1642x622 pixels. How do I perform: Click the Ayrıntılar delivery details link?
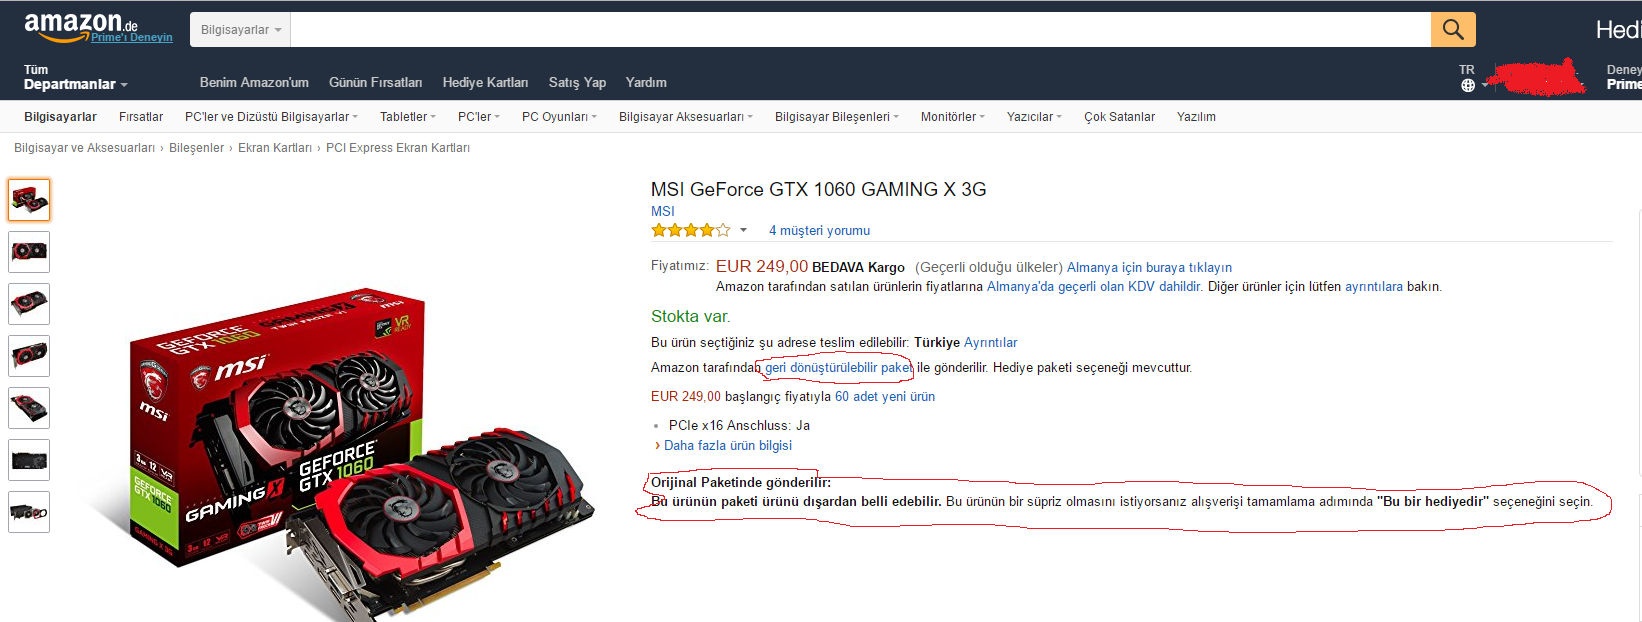coord(990,343)
